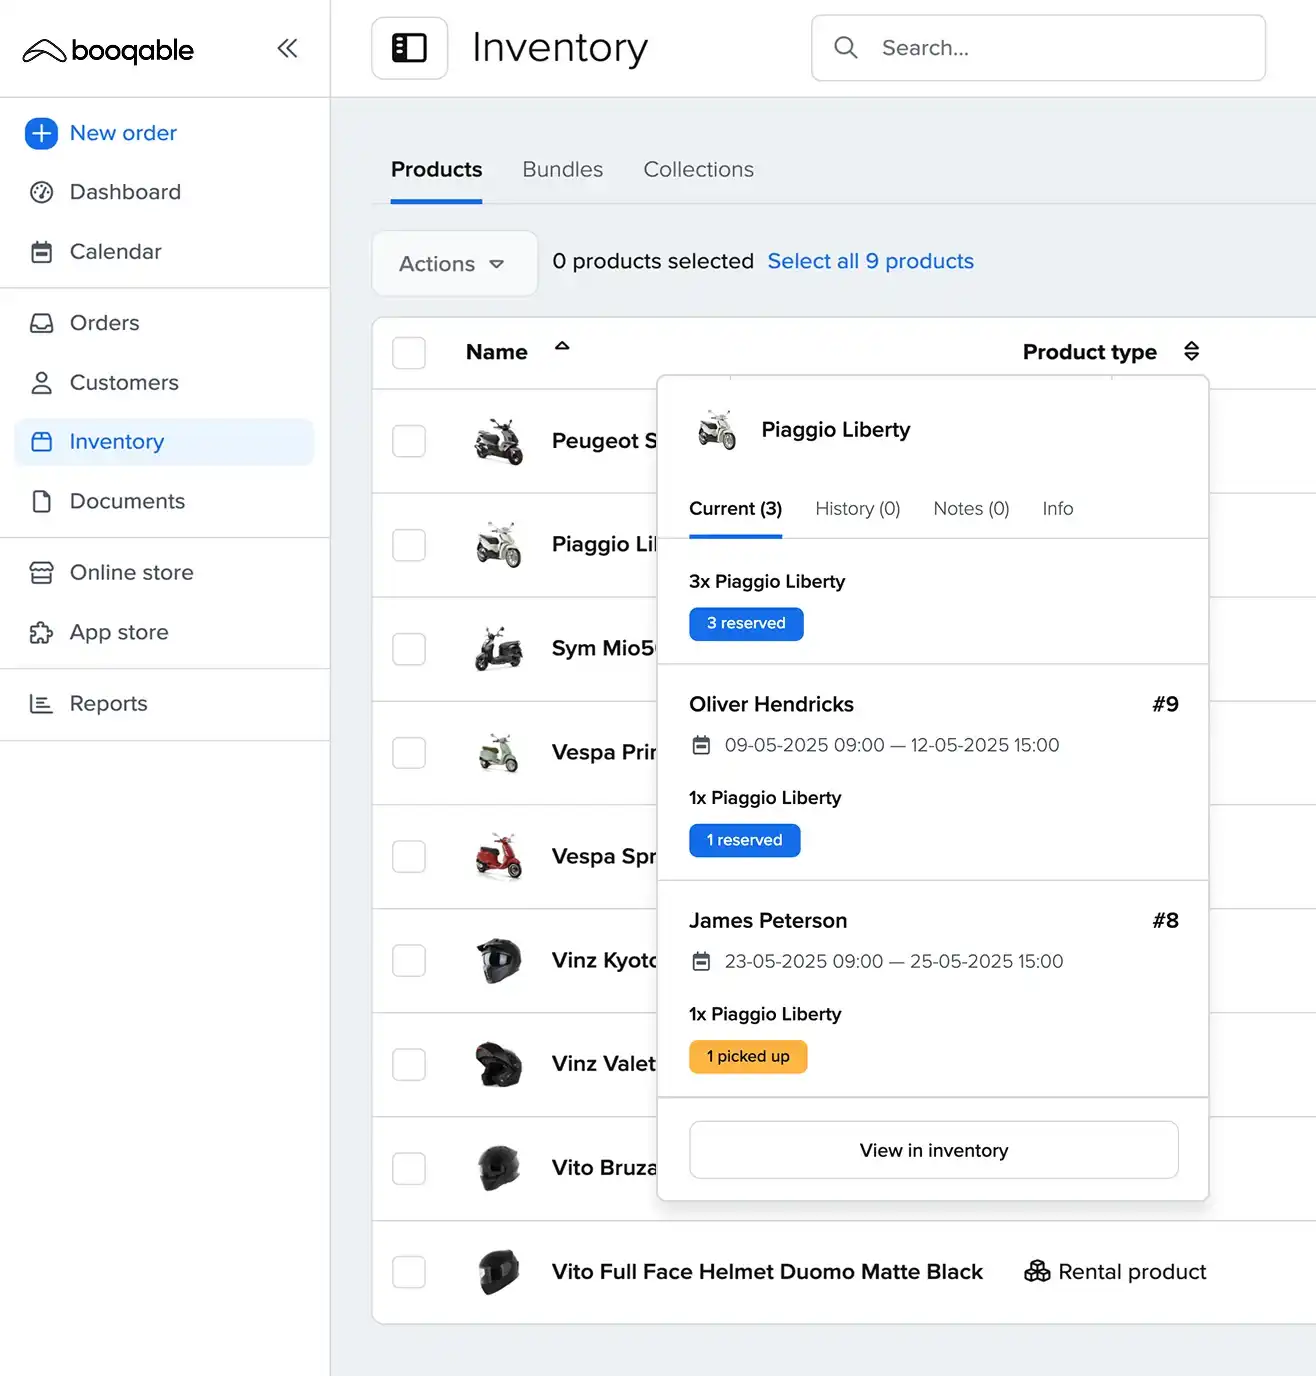
Task: Switch to the Bundles tab
Action: coord(562,170)
